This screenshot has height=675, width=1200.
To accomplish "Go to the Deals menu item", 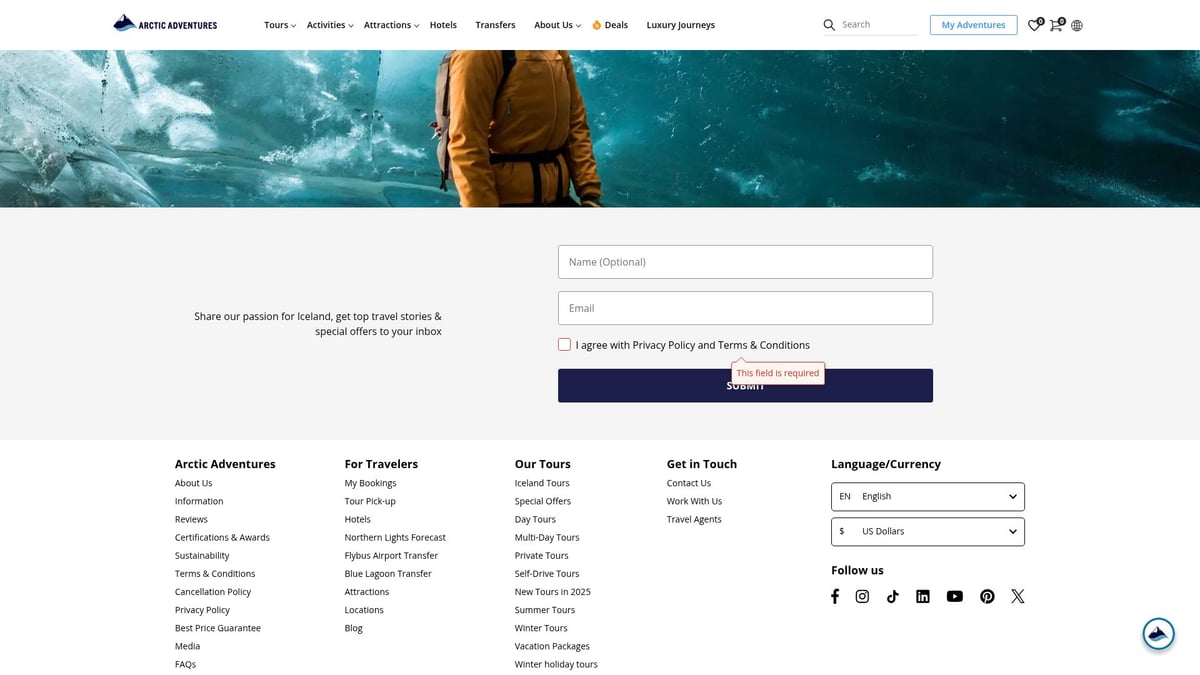I will pyautogui.click(x=611, y=25).
